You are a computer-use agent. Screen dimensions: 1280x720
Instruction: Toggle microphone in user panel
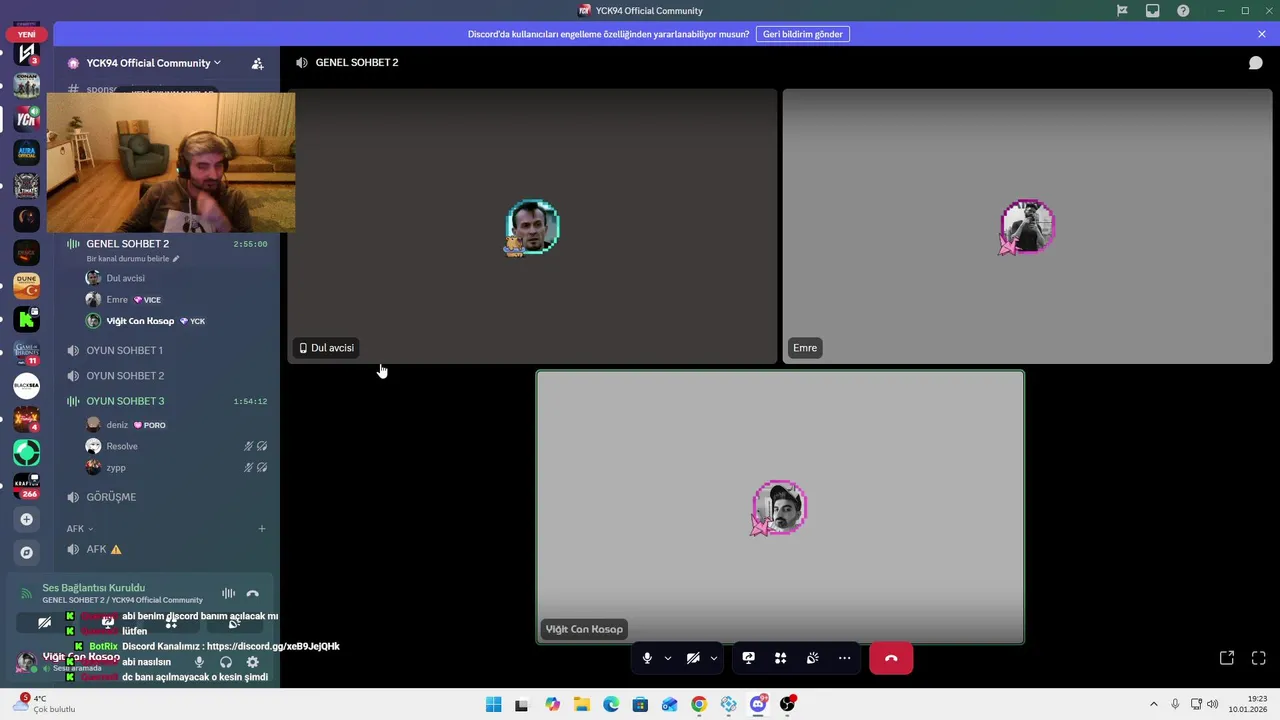(199, 662)
